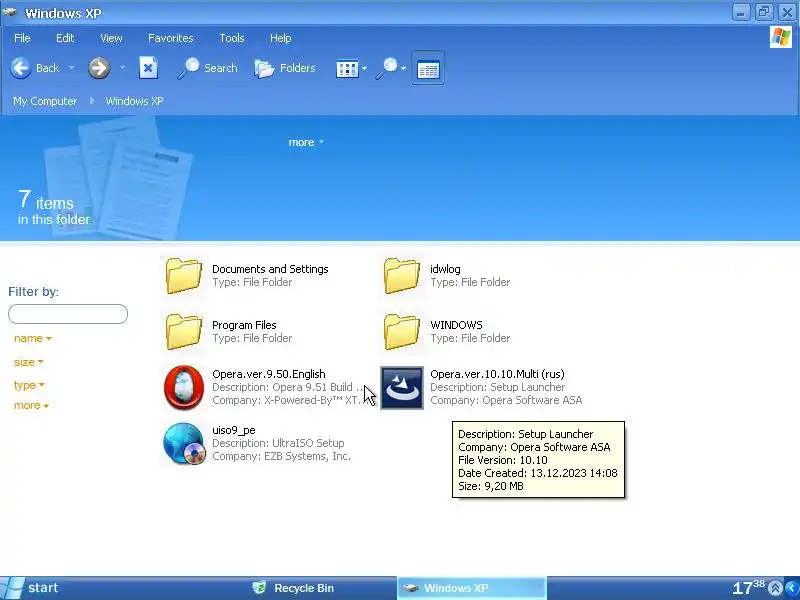
Task: Switch to the Windows XP taskbar button
Action: point(471,588)
